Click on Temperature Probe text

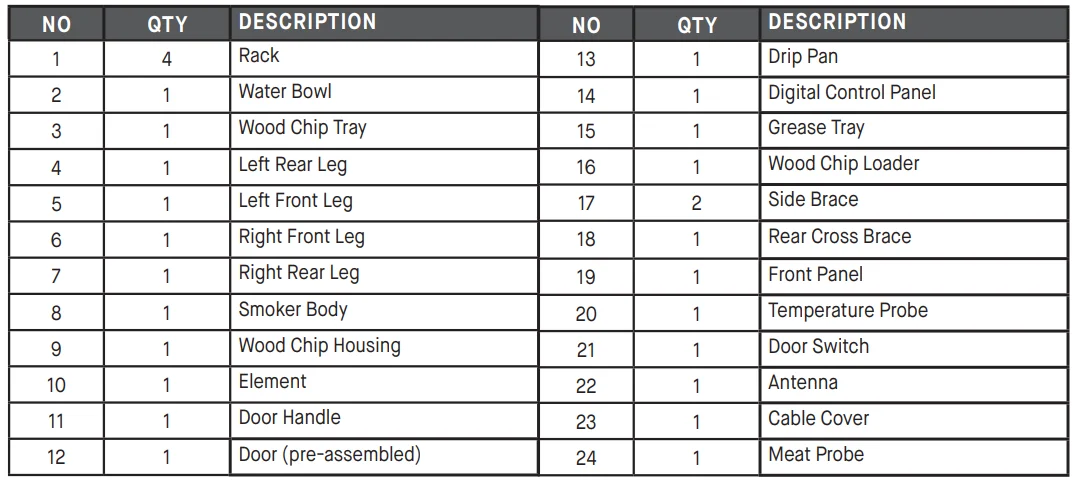[847, 310]
